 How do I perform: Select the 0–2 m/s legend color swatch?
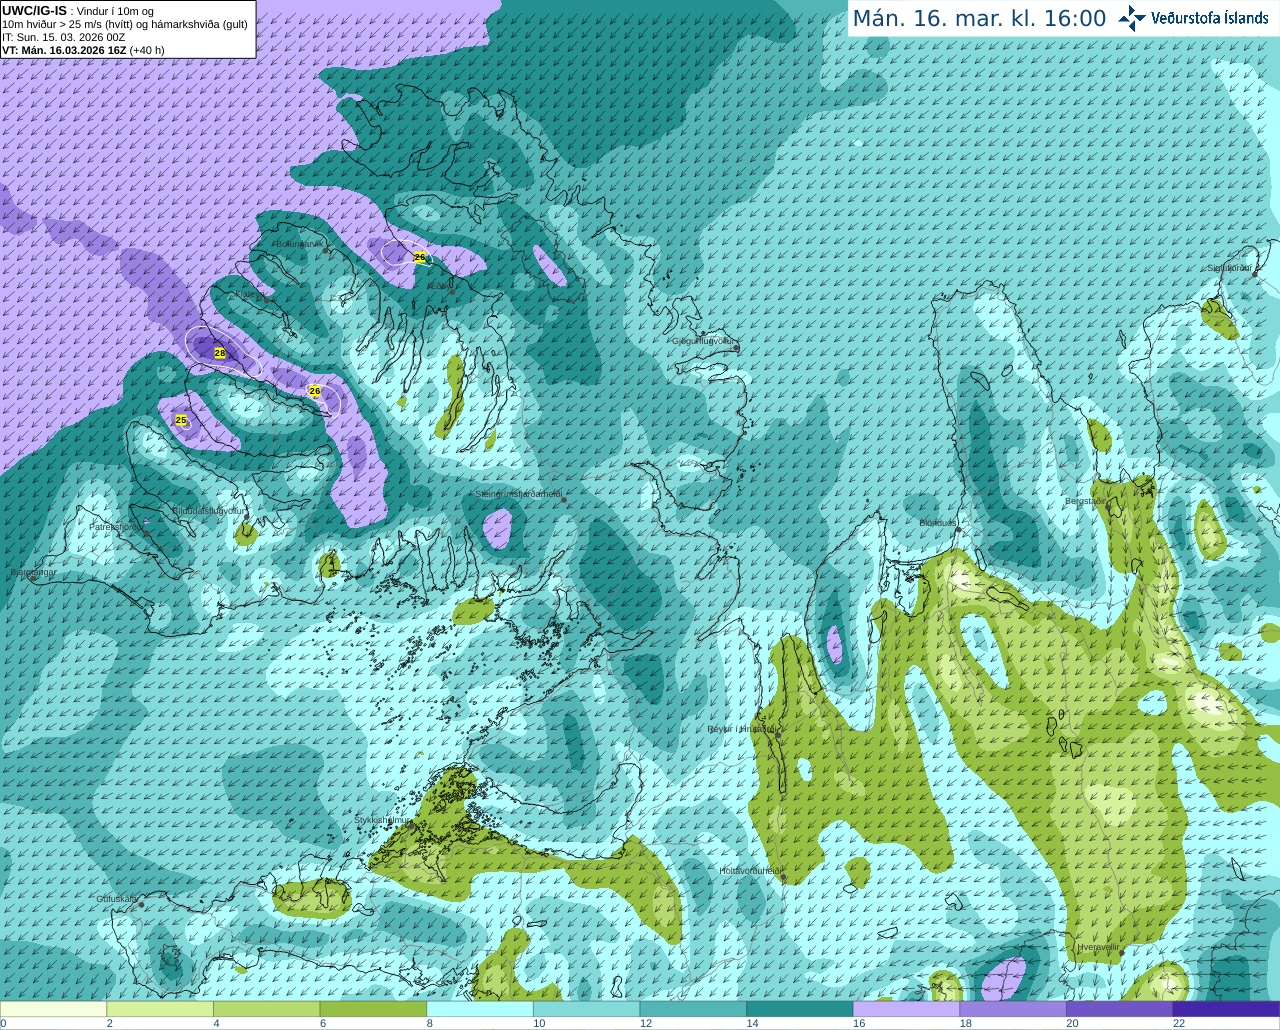click(53, 1009)
